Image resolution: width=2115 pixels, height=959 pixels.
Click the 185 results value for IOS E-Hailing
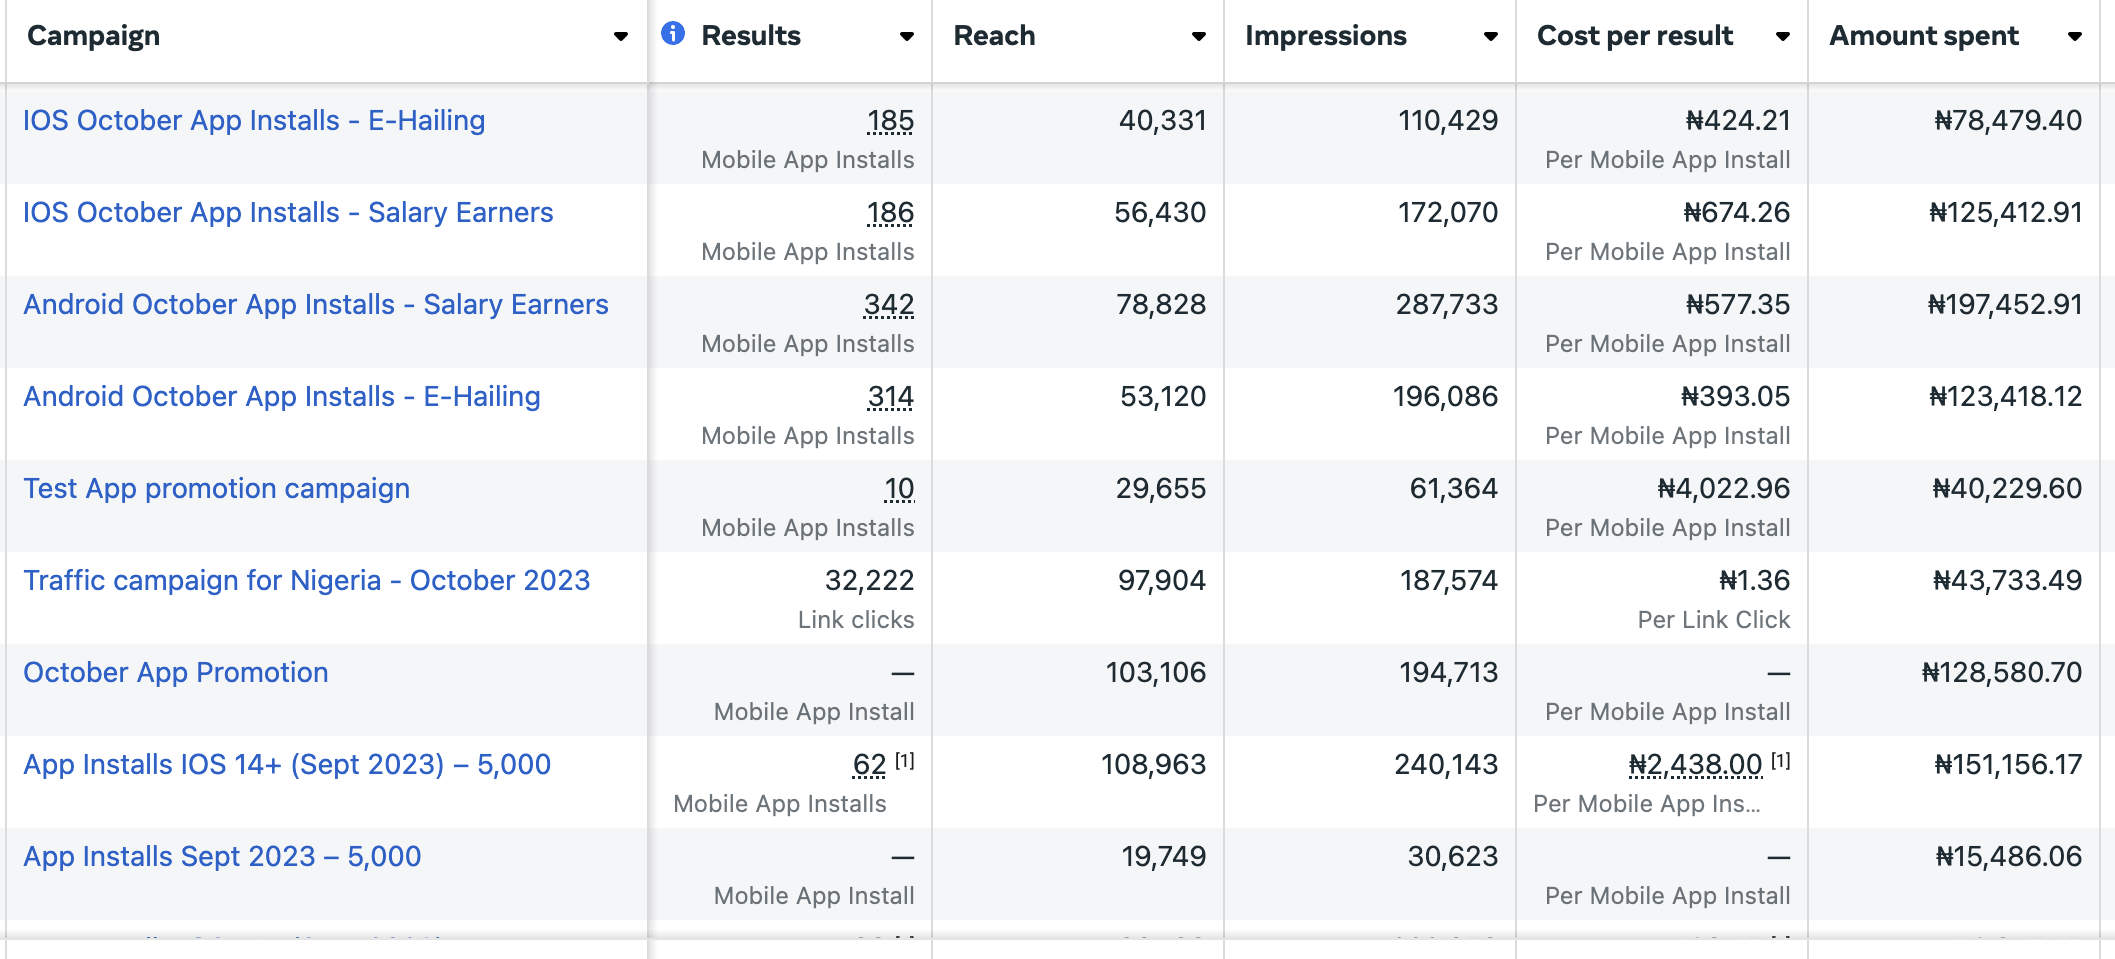coord(890,121)
